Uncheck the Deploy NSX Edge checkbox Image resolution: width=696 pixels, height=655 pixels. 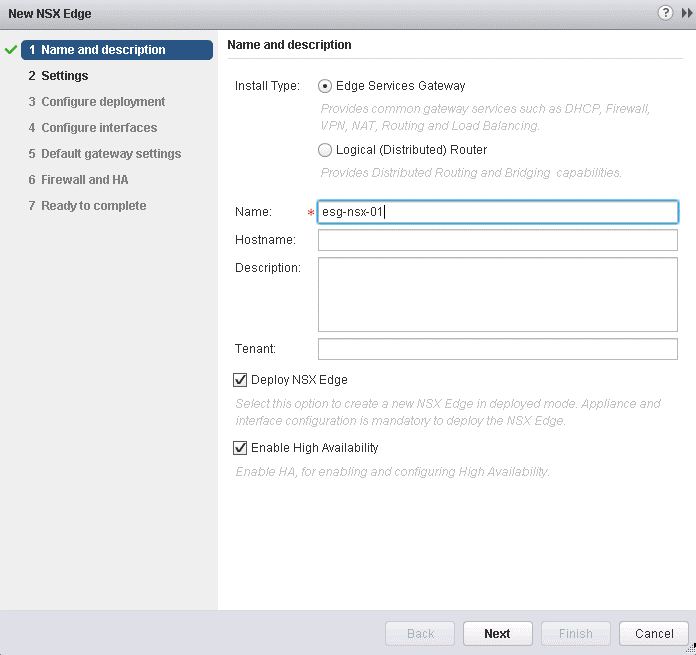click(x=240, y=380)
